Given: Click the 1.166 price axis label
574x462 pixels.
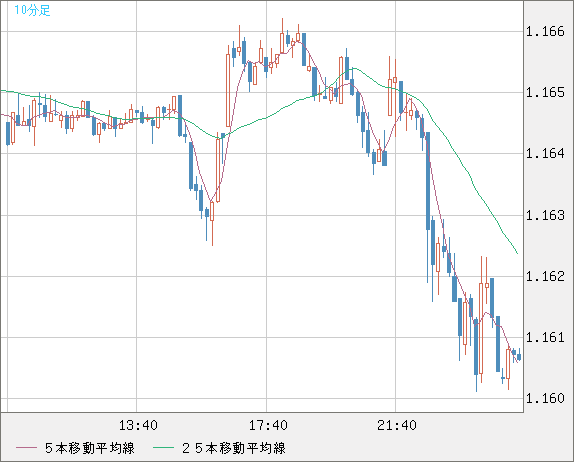Looking at the screenshot, I should coord(545,31).
